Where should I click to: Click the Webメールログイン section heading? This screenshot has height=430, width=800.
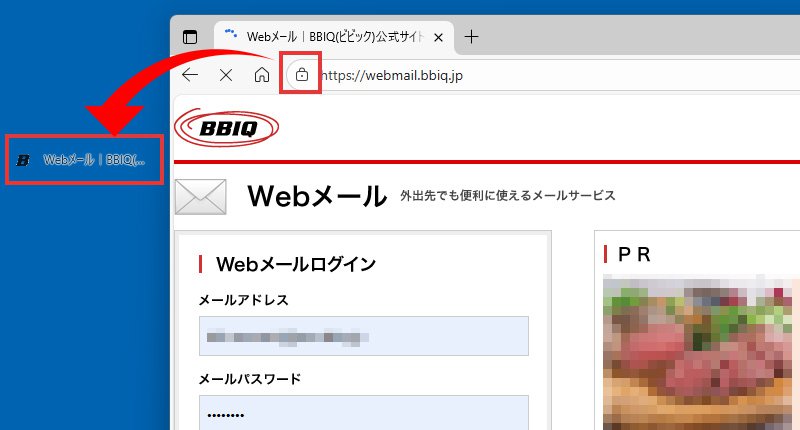[296, 264]
